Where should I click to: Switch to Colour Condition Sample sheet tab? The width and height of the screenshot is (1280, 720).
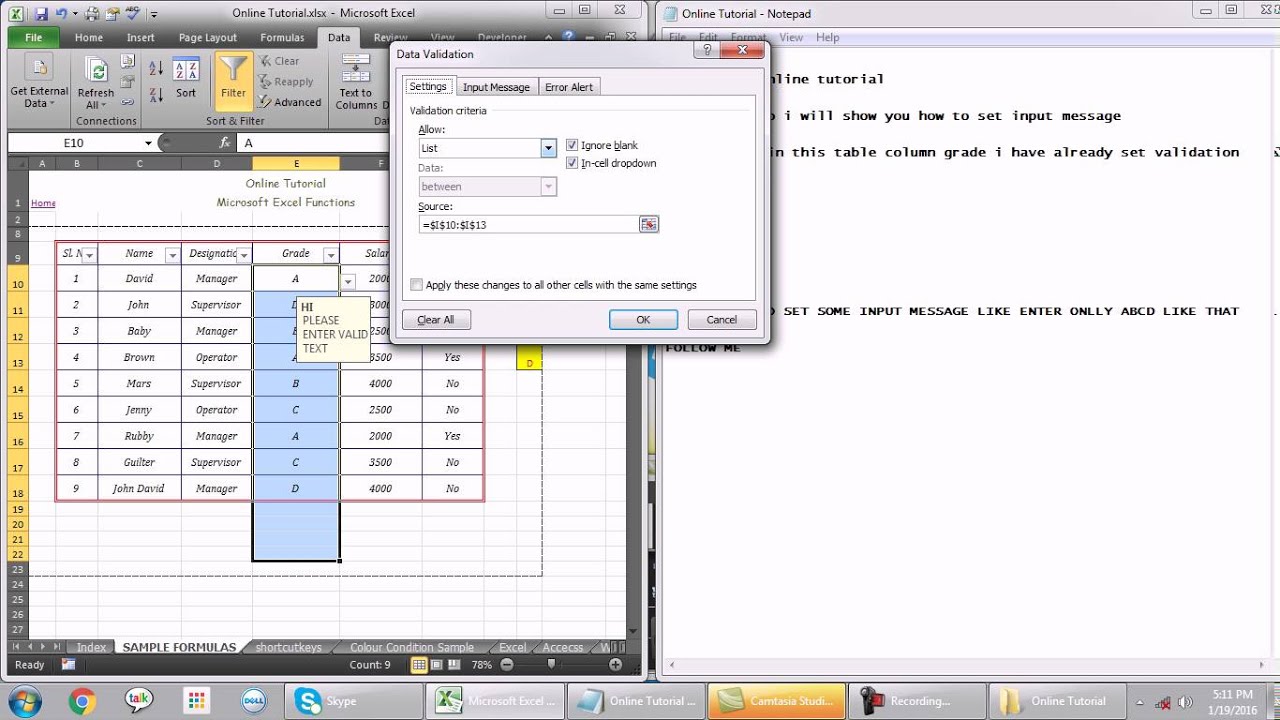(x=412, y=647)
